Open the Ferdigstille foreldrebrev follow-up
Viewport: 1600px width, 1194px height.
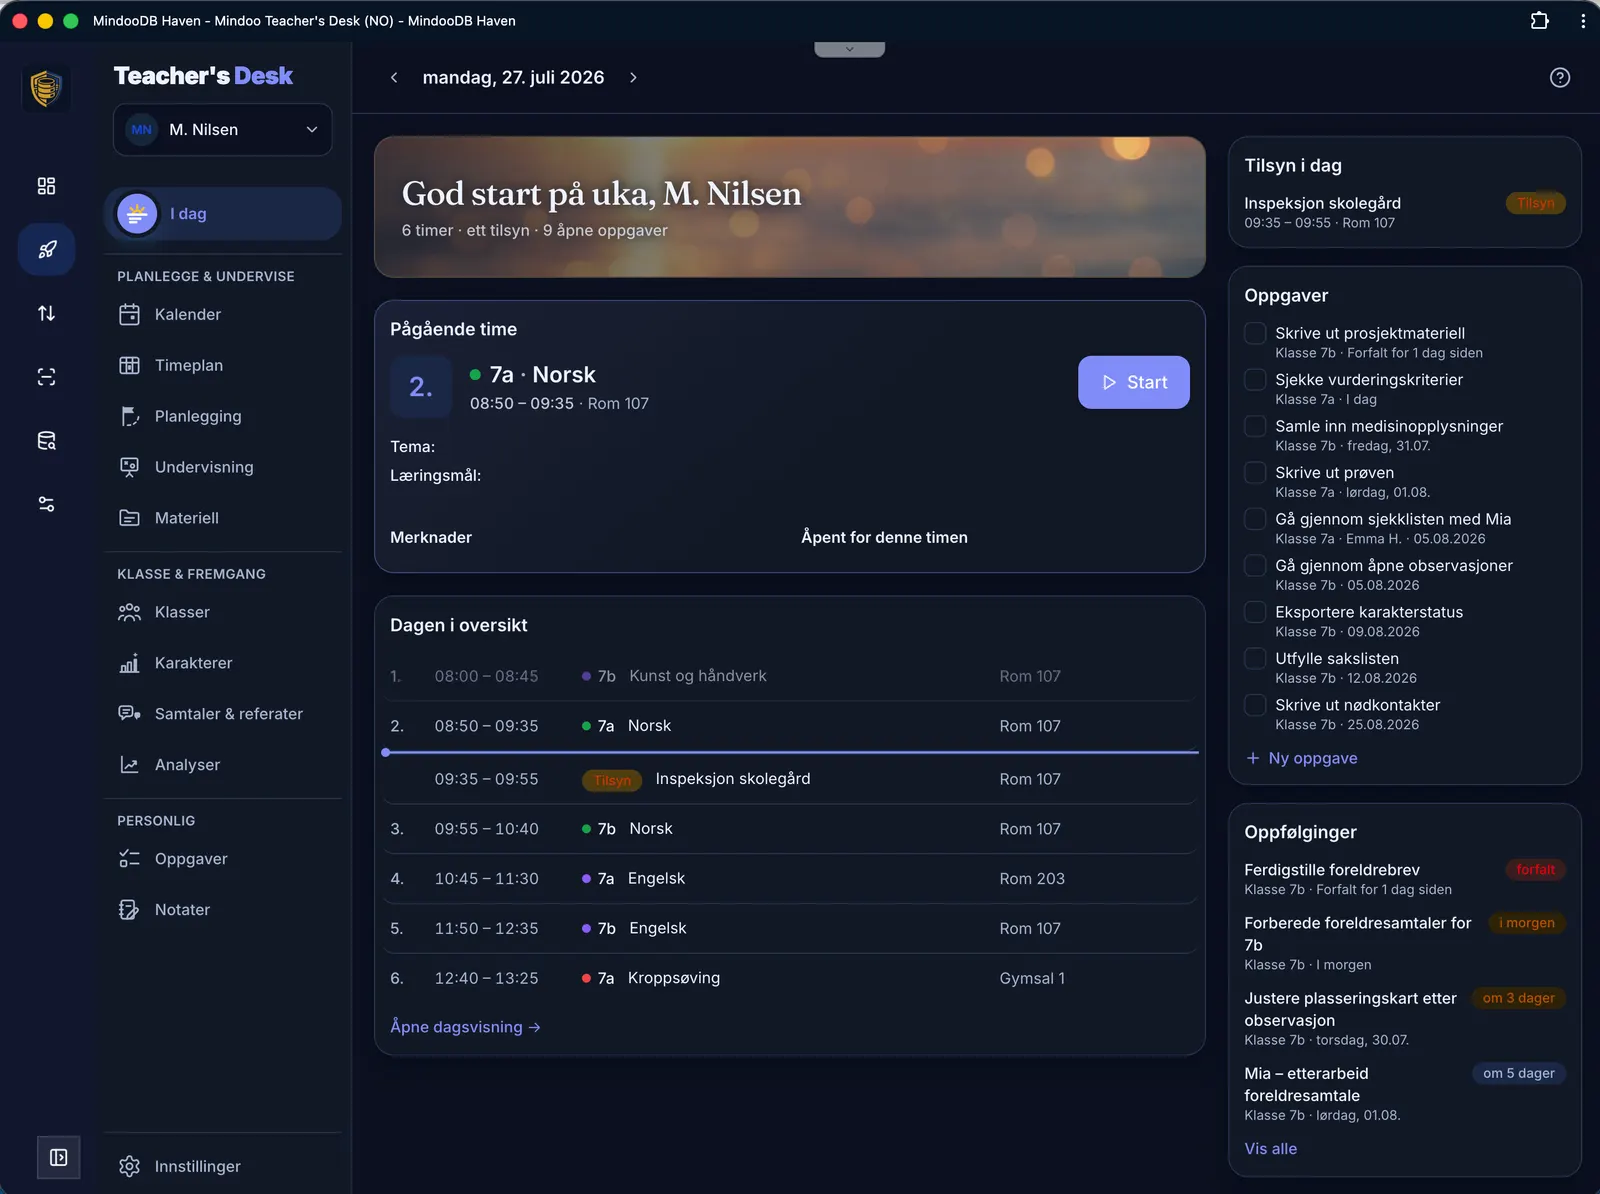click(x=1404, y=880)
